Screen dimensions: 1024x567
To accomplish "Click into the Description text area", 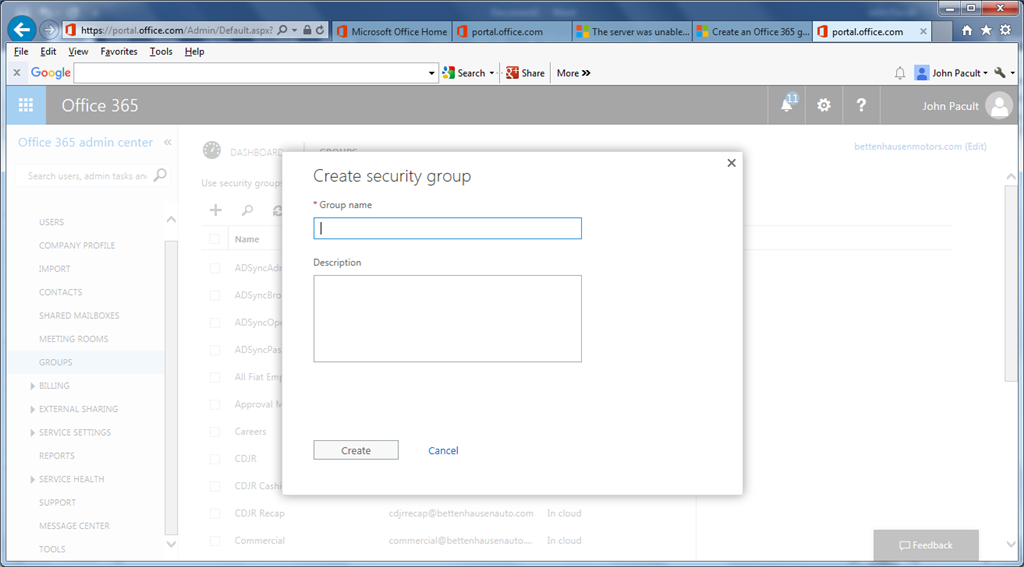I will click(x=447, y=318).
